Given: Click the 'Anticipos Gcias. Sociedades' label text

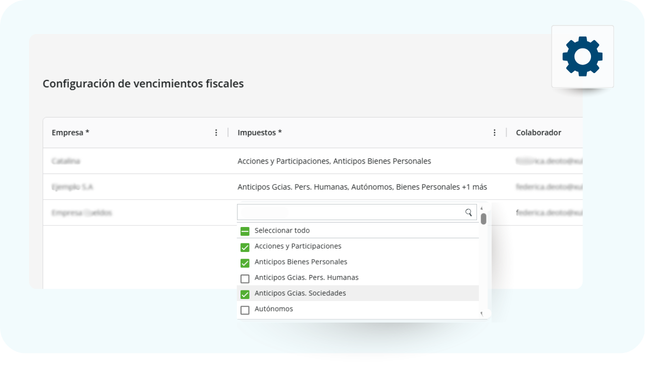Looking at the screenshot, I should point(300,293).
